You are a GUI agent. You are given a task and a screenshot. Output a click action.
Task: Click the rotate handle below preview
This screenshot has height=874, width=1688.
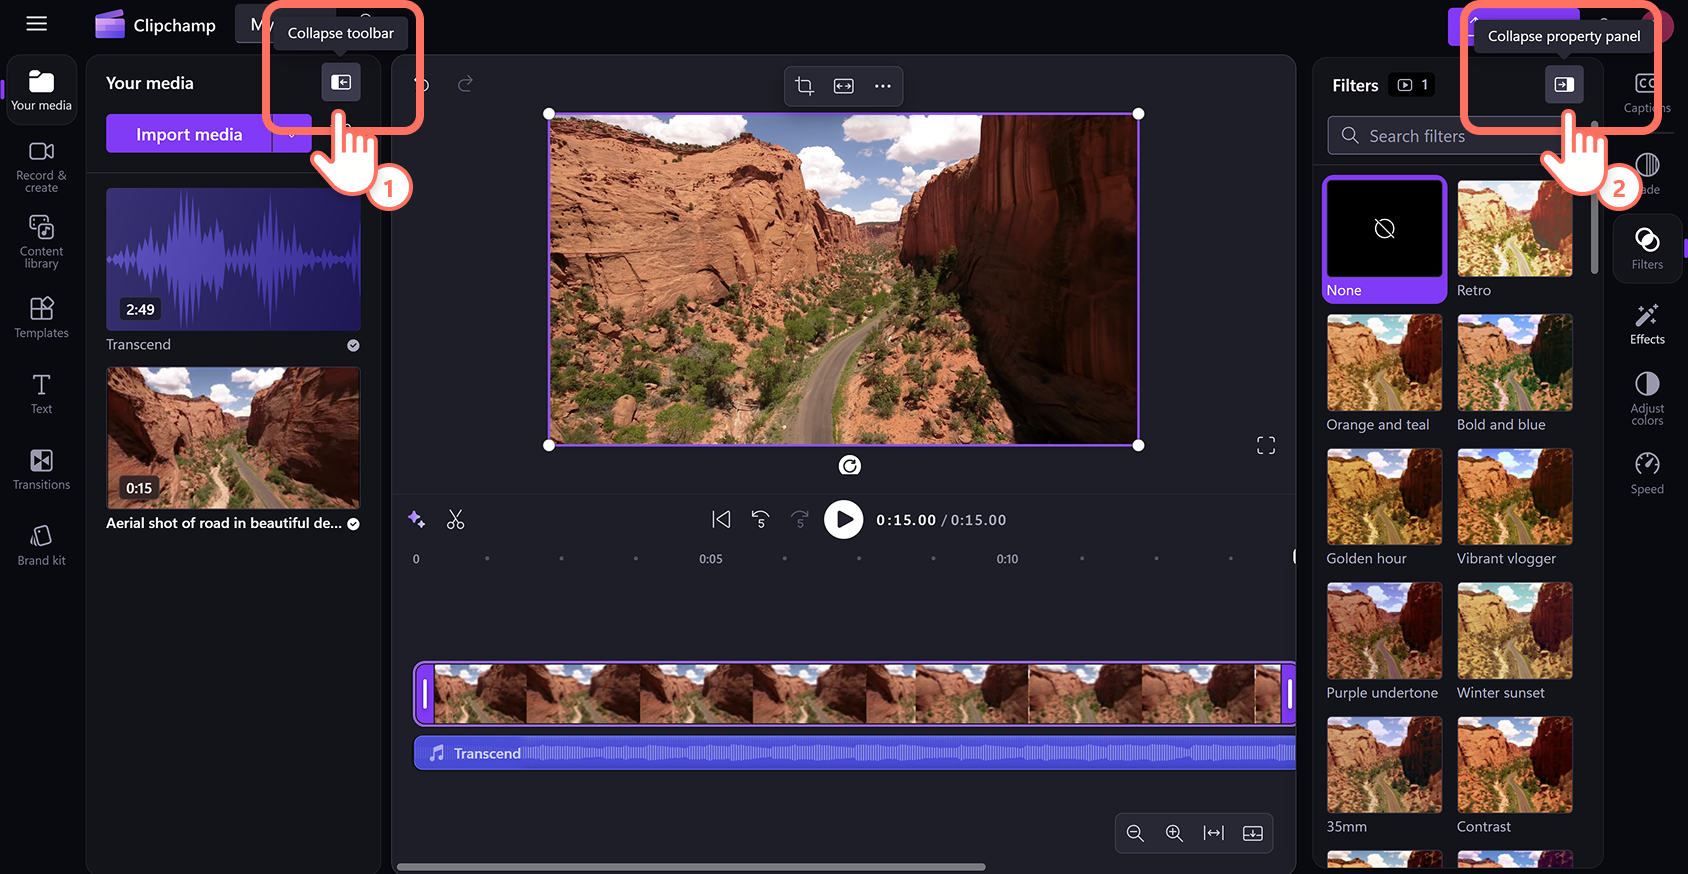click(849, 465)
